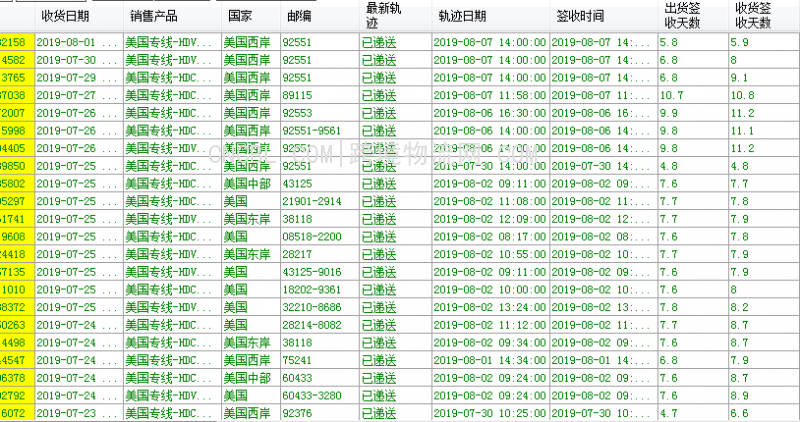
Task: Click the days value 9.9
Action: tap(693, 113)
